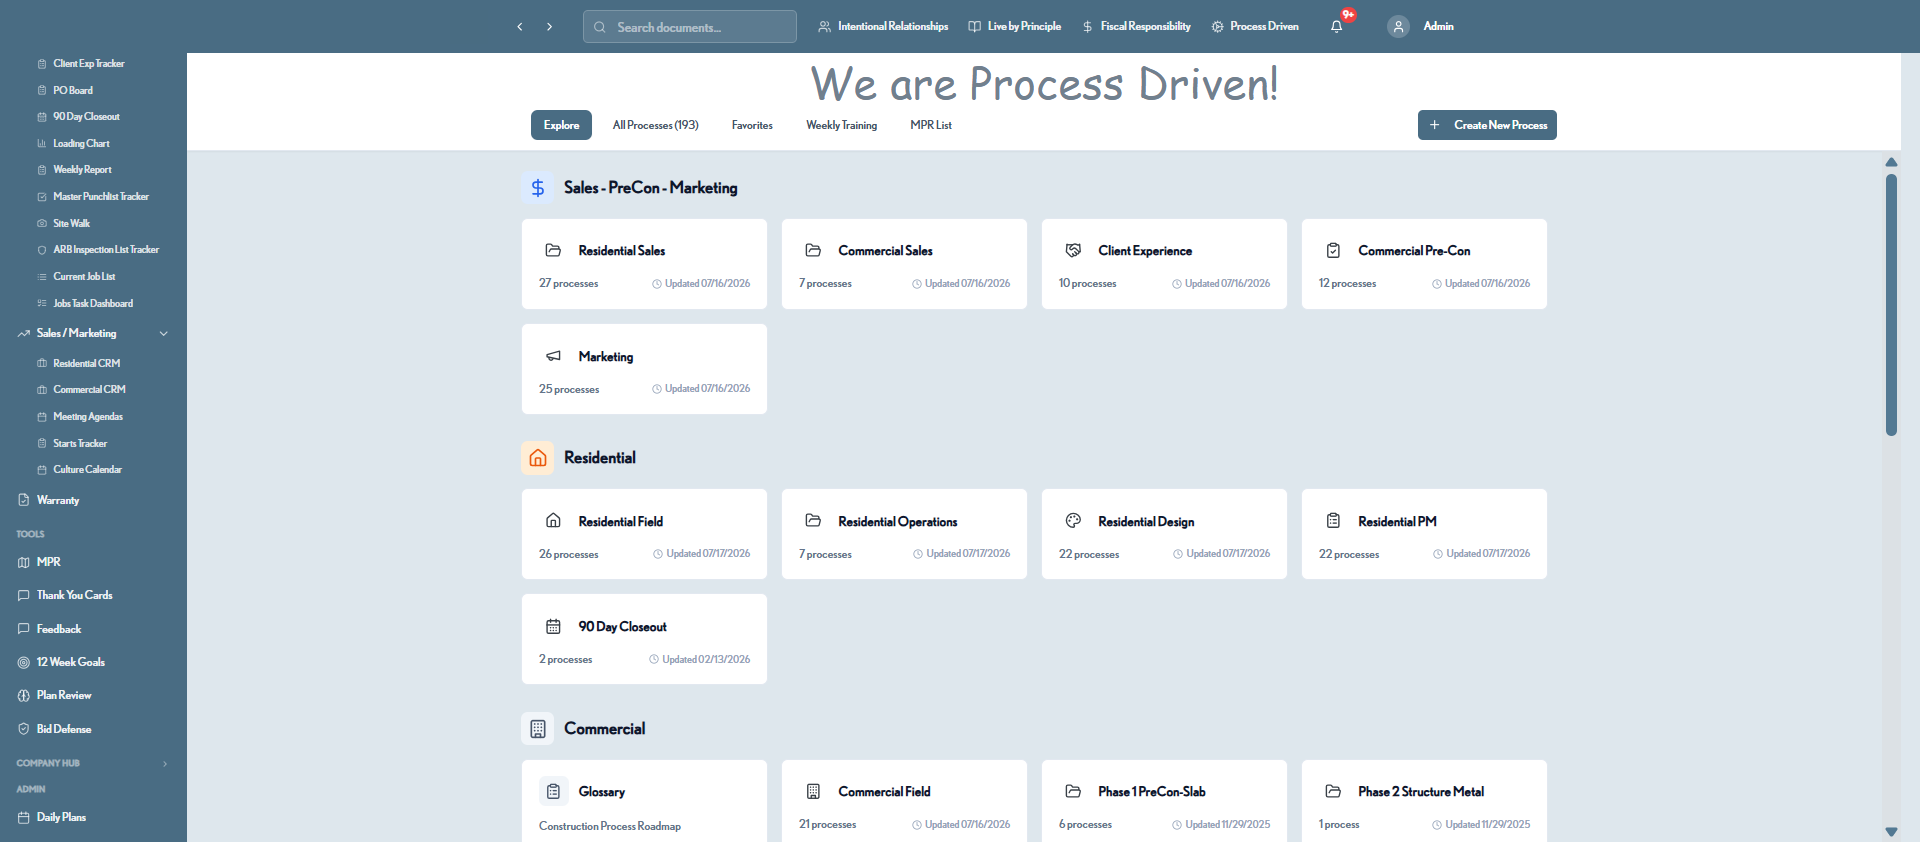Click the Bid Defense shield icon

pos(23,729)
